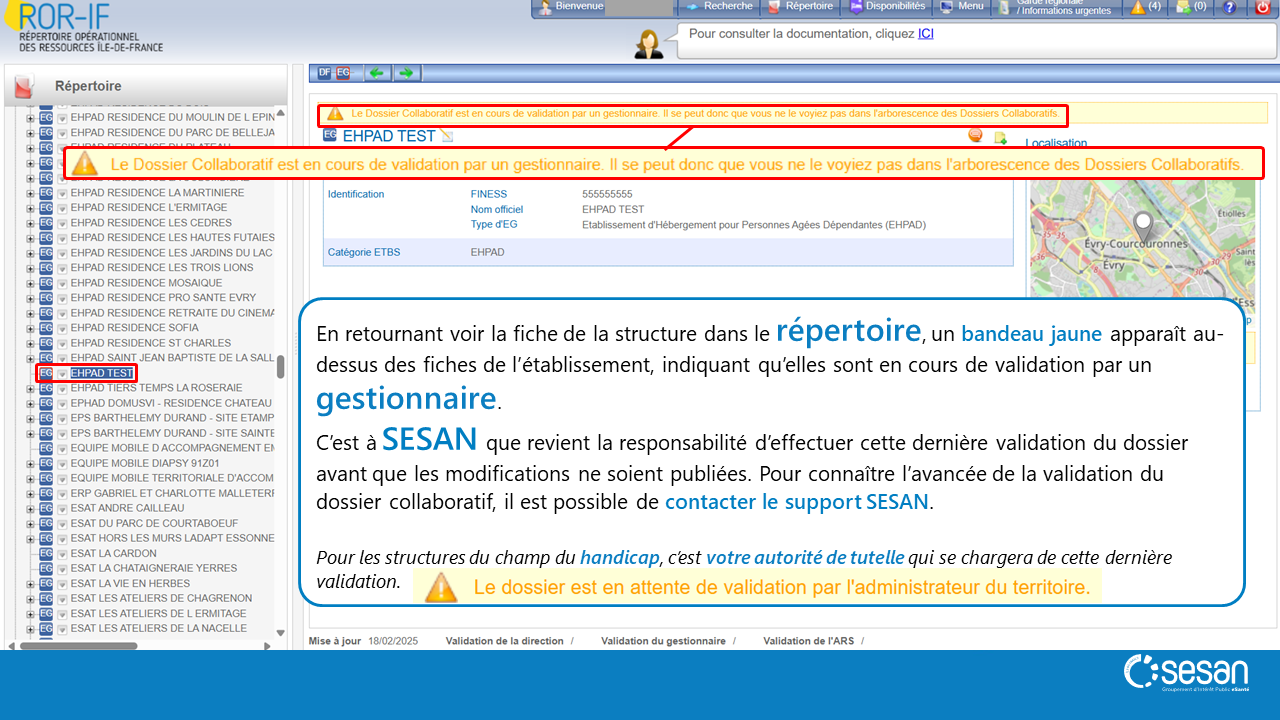Expand EHPAD RESIDENCE MOSAIQUE node
Image resolution: width=1280 pixels, height=720 pixels.
31,283
